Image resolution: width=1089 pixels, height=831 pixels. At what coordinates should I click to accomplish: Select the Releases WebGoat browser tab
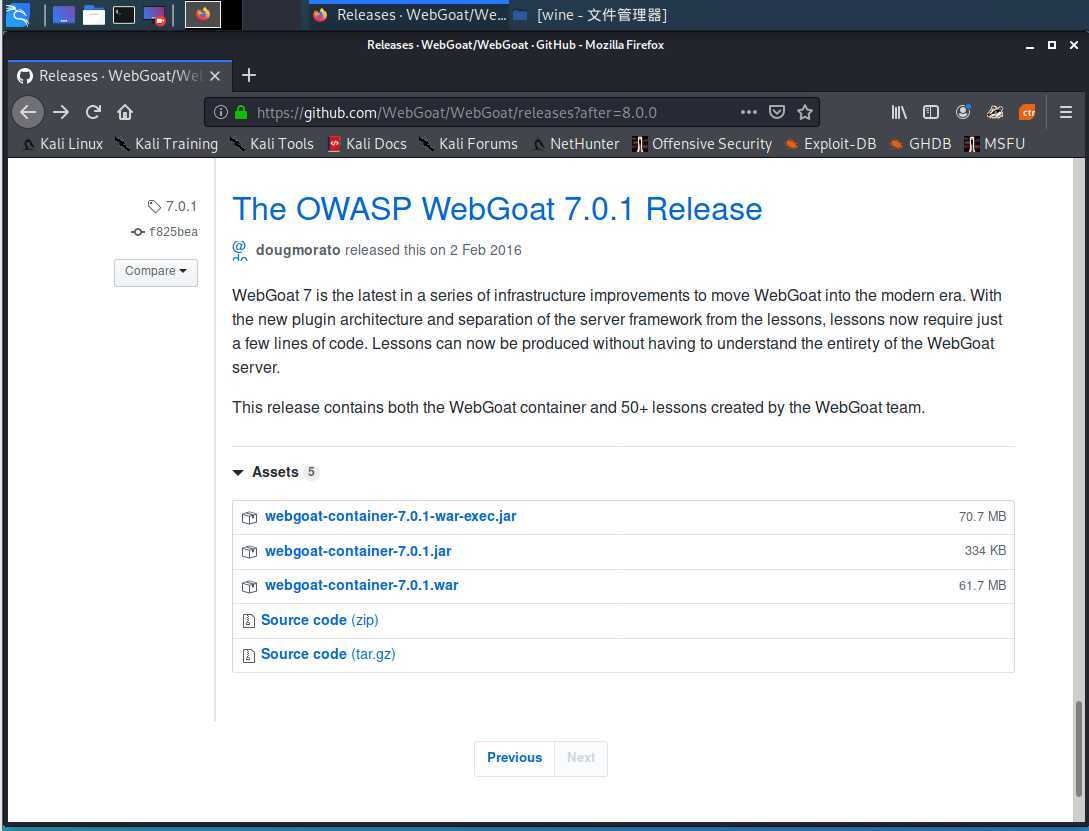point(119,76)
